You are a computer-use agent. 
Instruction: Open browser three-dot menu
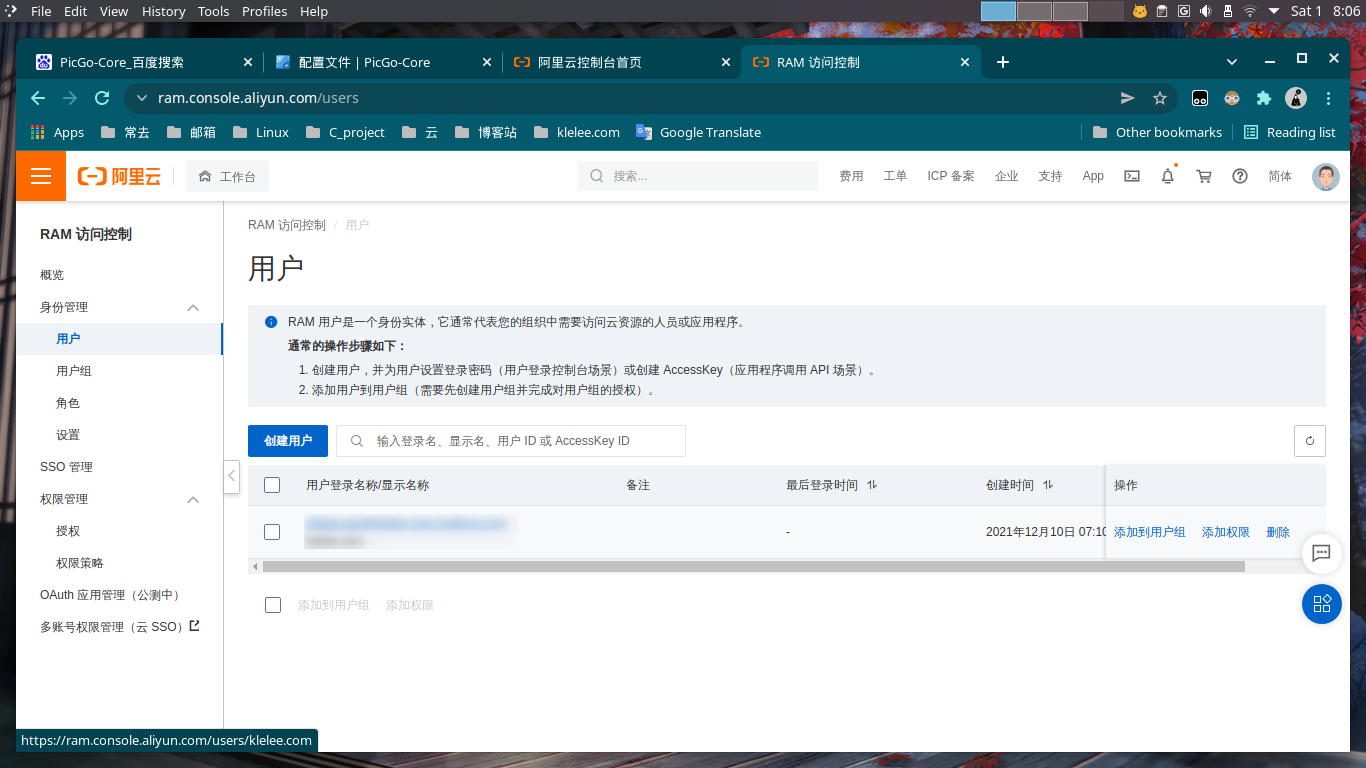click(x=1328, y=98)
